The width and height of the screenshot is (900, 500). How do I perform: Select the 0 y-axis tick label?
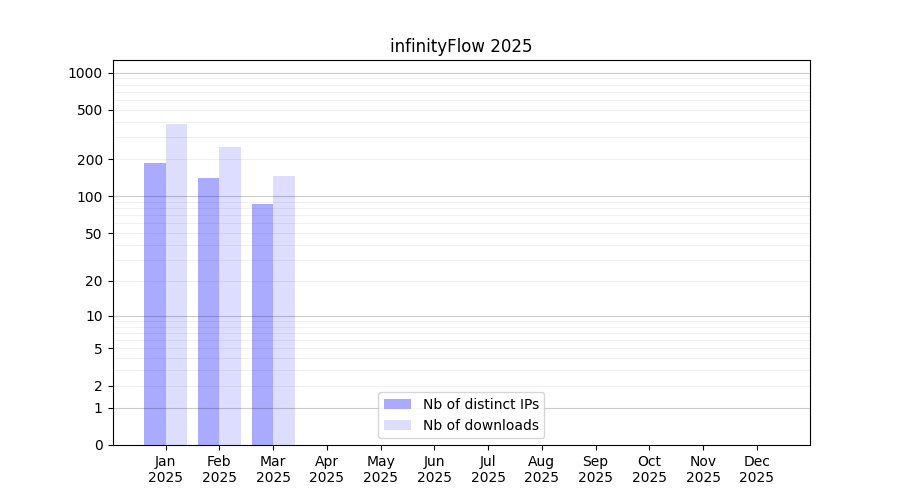tap(98, 445)
